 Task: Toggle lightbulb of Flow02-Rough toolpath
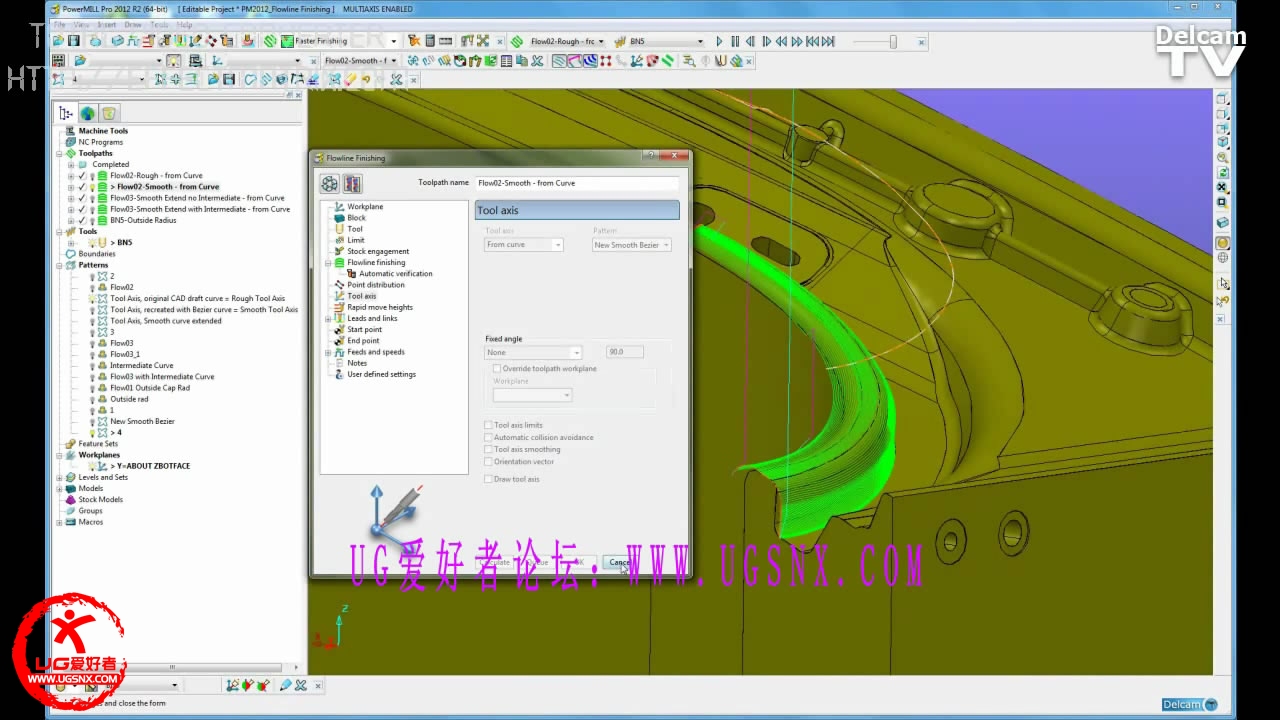coord(92,176)
